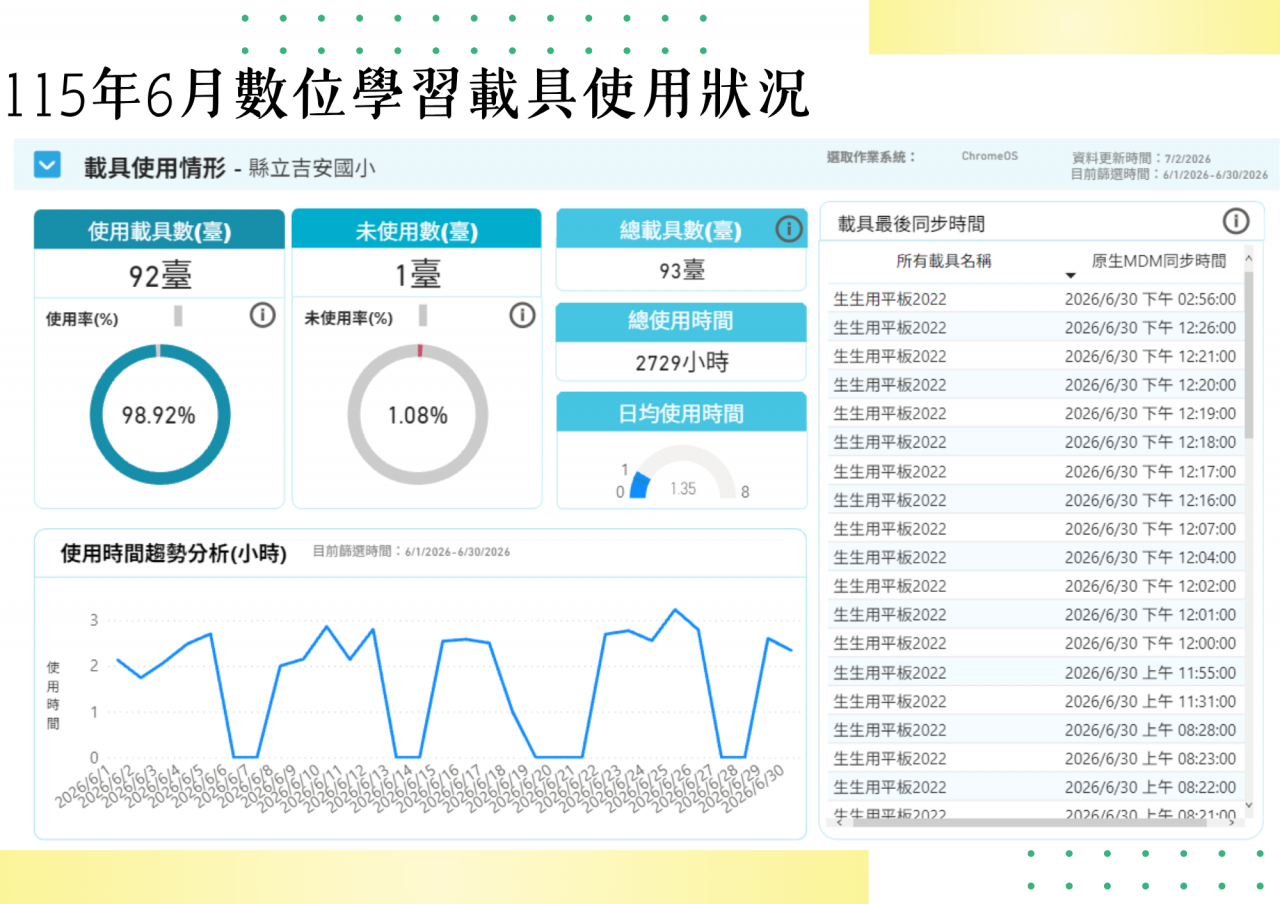Click right arrow of horizontal scrollbar
Image resolution: width=1280 pixels, height=904 pixels.
click(1234, 822)
